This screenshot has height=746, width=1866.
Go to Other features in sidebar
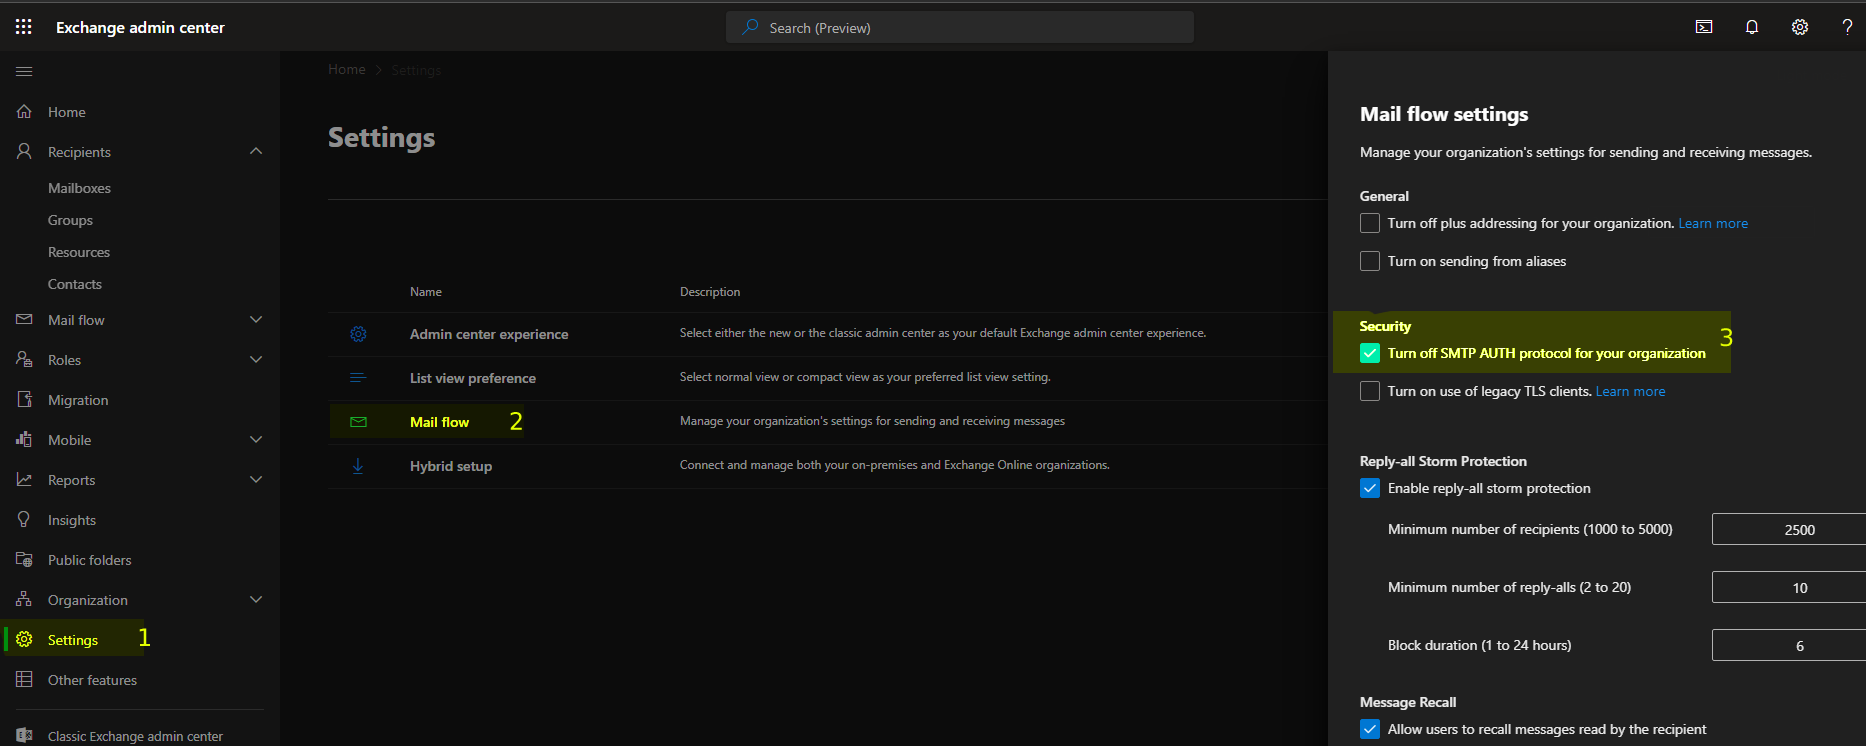[92, 680]
